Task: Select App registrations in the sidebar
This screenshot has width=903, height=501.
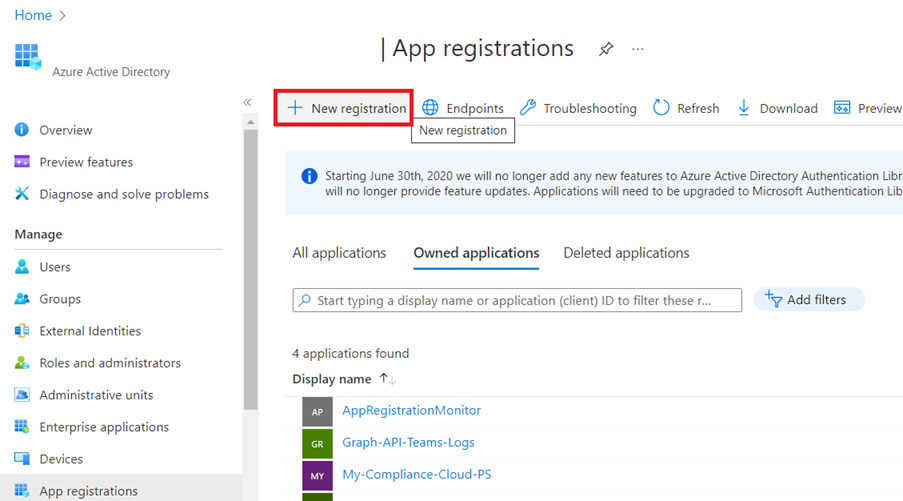Action: click(x=88, y=491)
